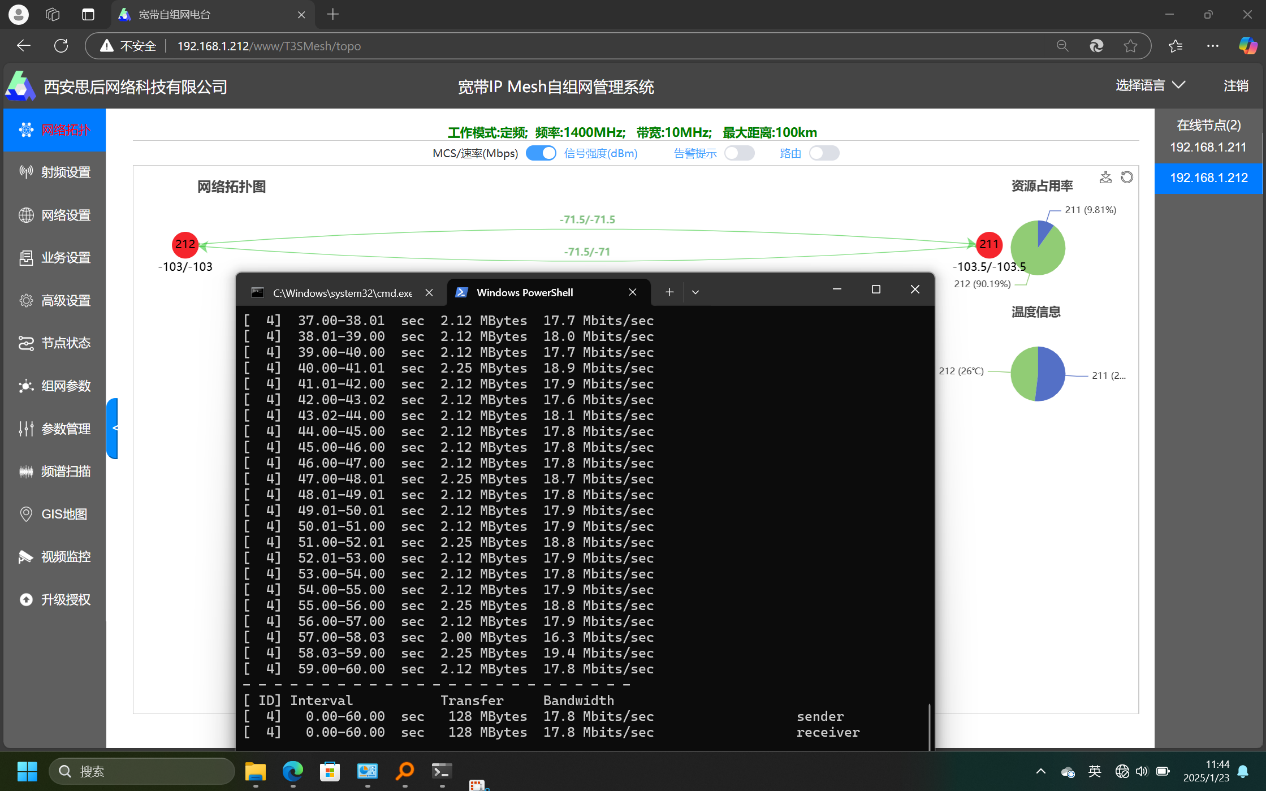Collapse the left sidebar with blue handle

[x=113, y=428]
